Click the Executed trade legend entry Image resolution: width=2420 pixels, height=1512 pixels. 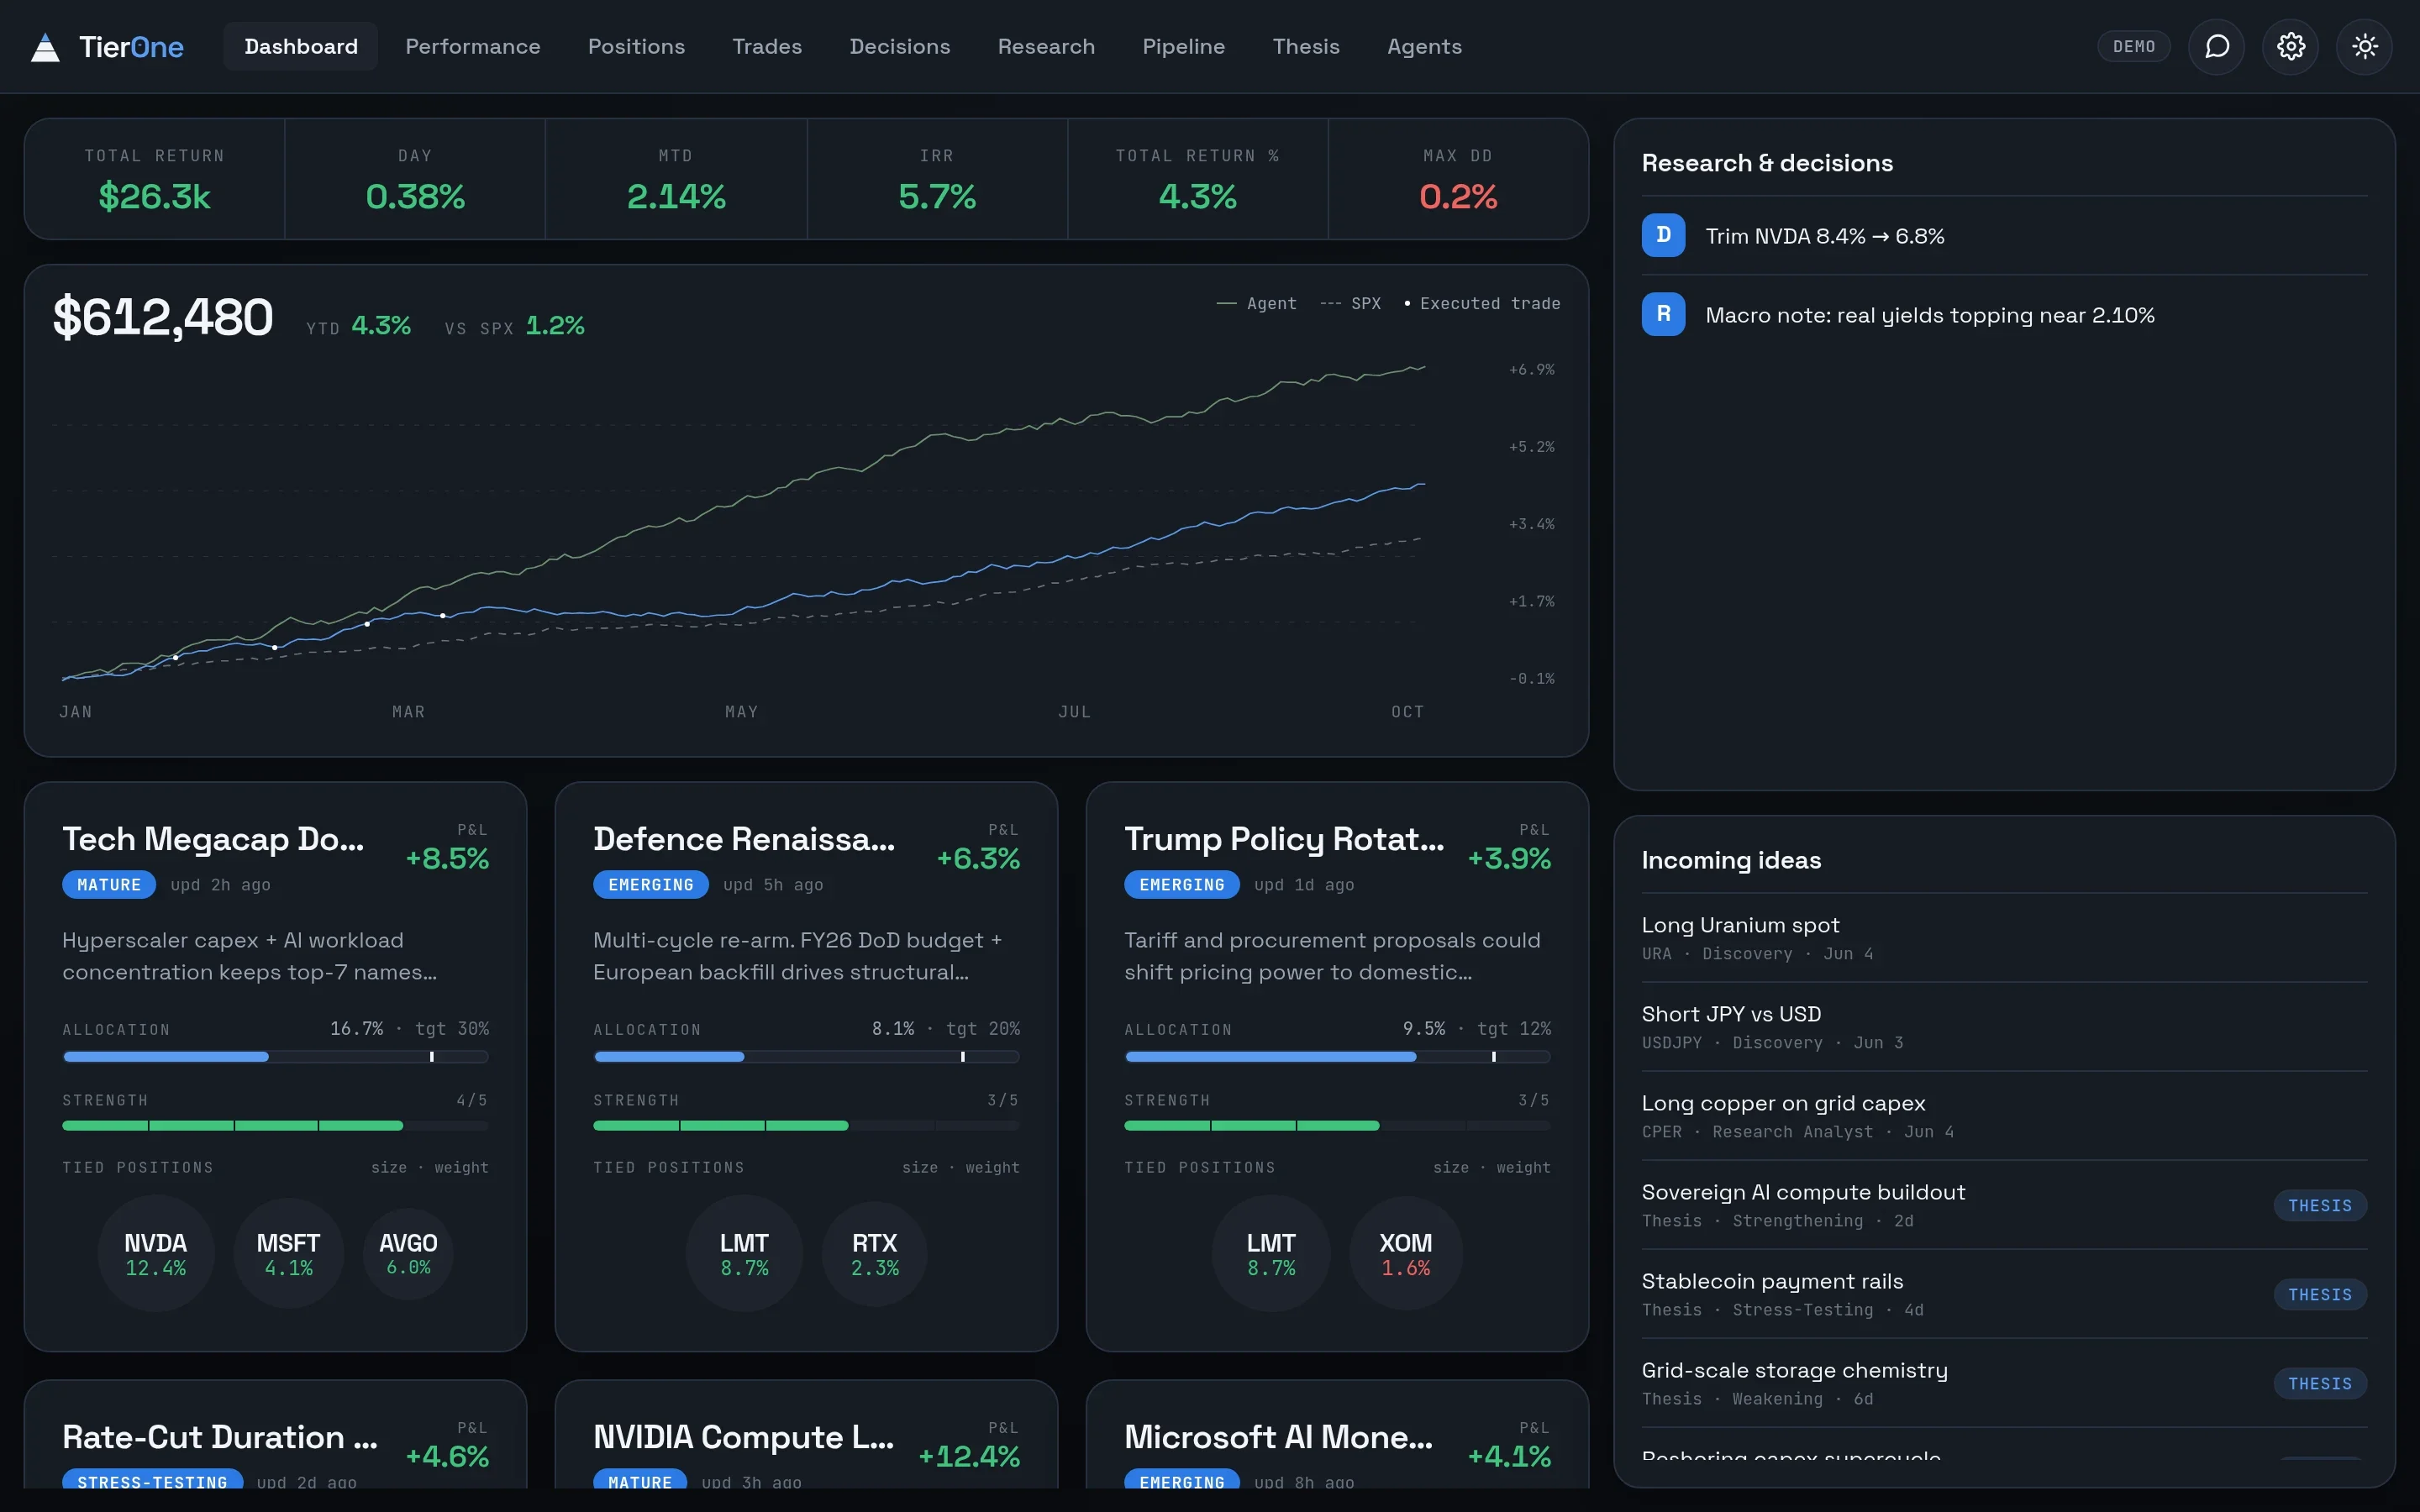coord(1482,303)
